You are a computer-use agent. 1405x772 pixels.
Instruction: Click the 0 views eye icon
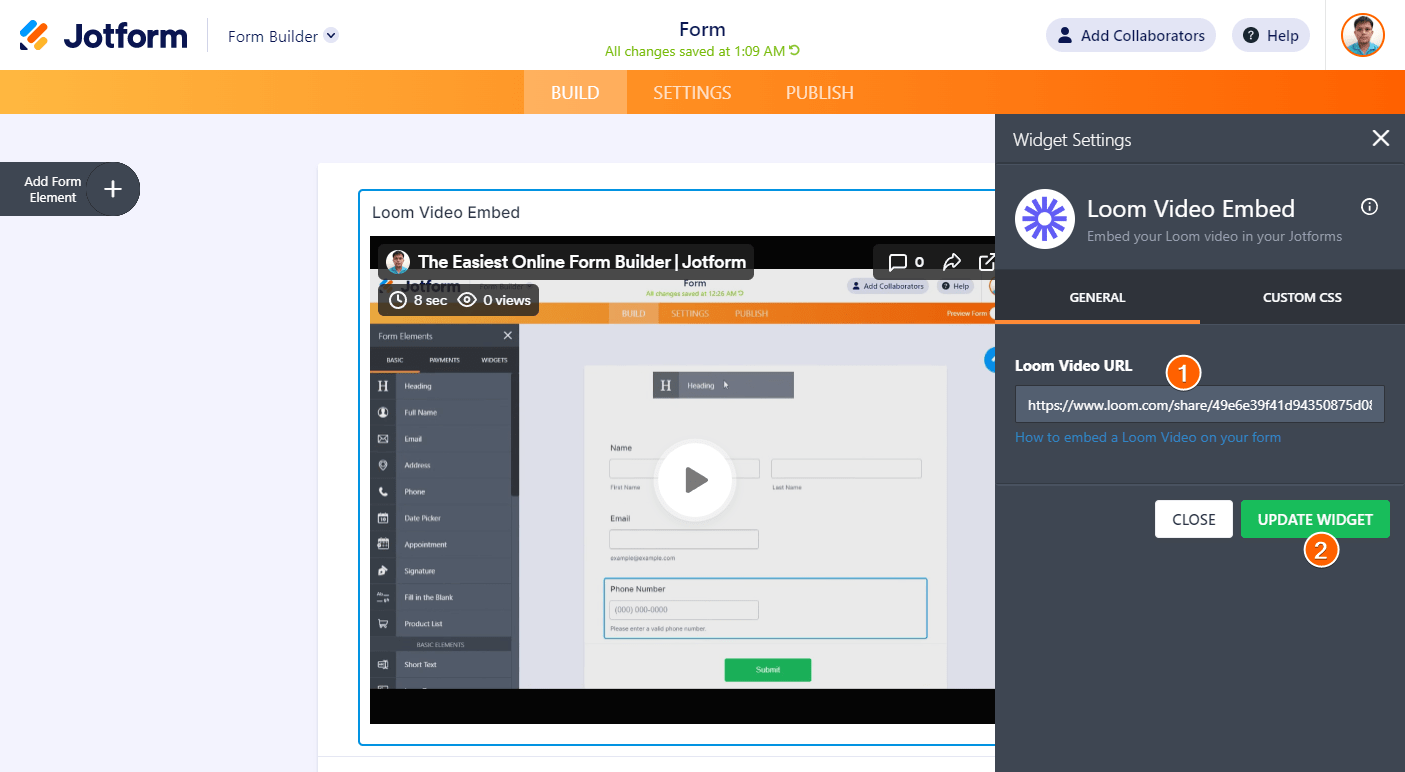tap(467, 300)
